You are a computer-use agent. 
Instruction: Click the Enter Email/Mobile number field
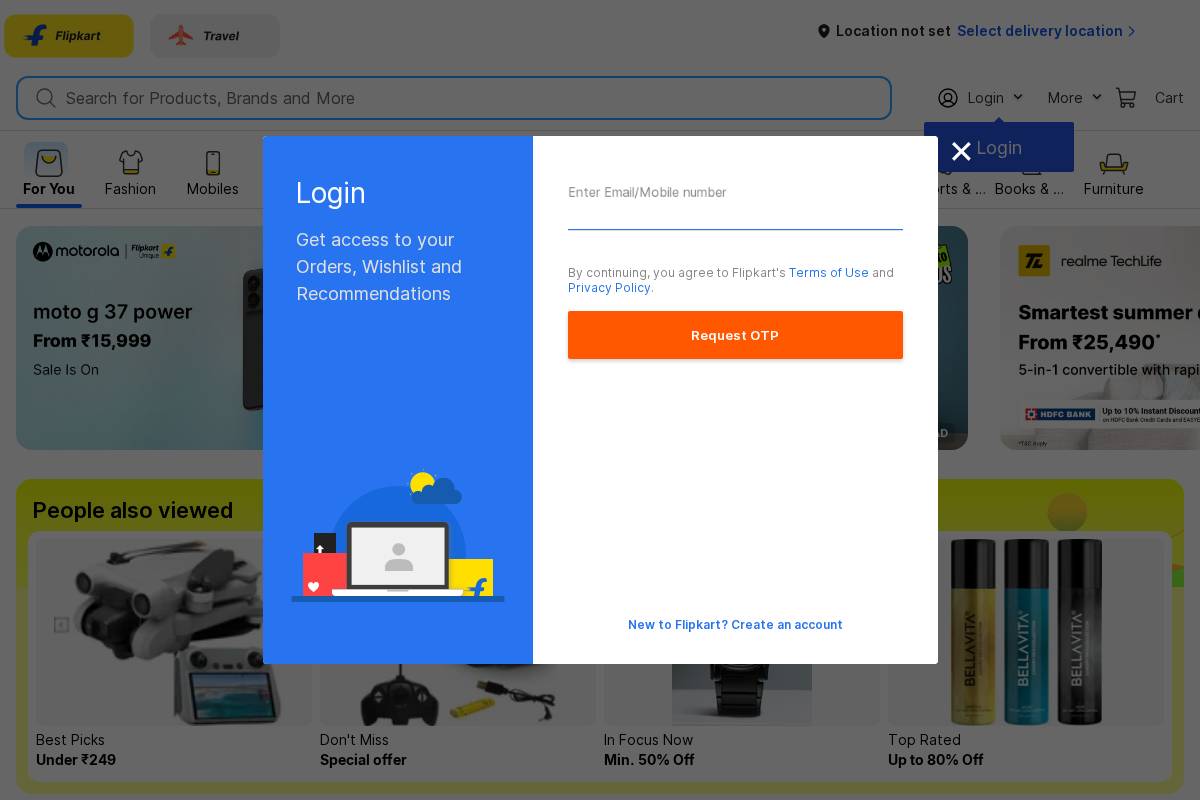(x=735, y=205)
